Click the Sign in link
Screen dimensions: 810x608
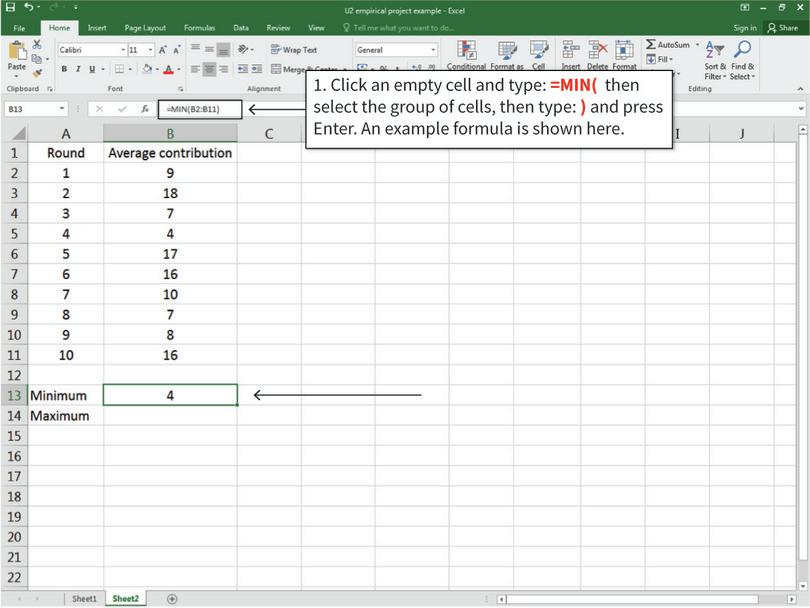[745, 28]
